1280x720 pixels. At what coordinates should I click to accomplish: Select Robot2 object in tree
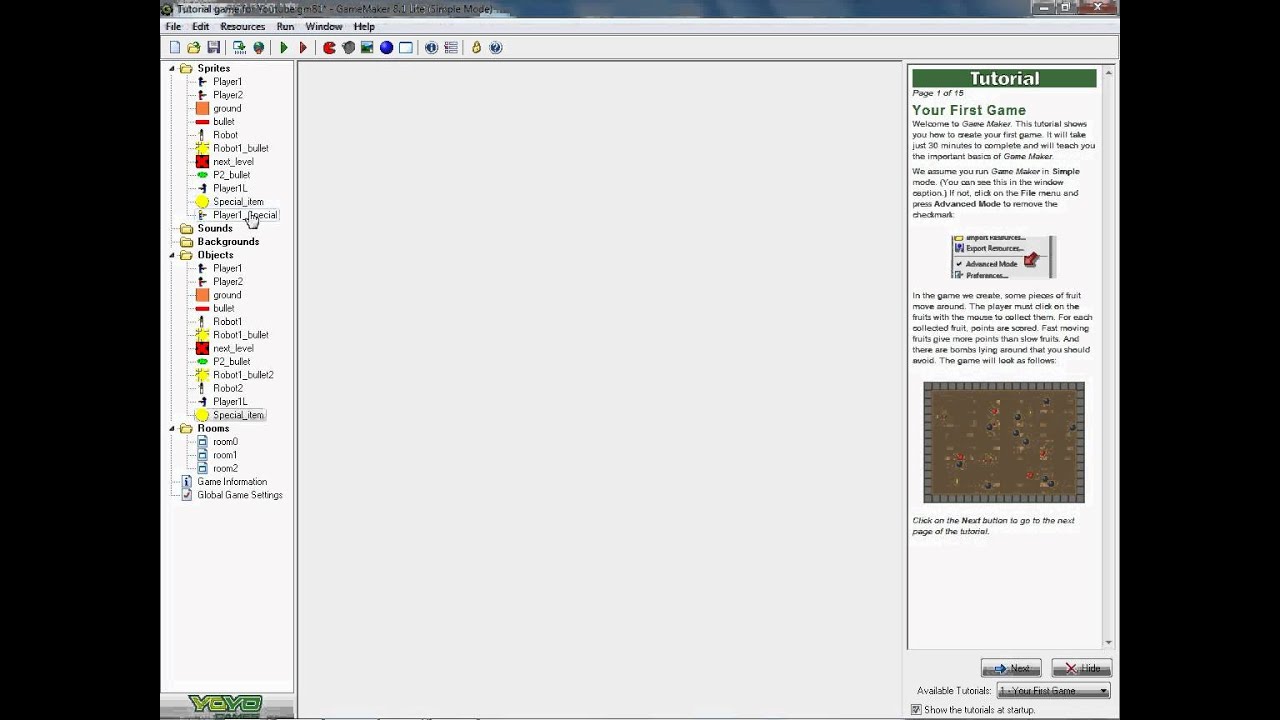point(228,388)
